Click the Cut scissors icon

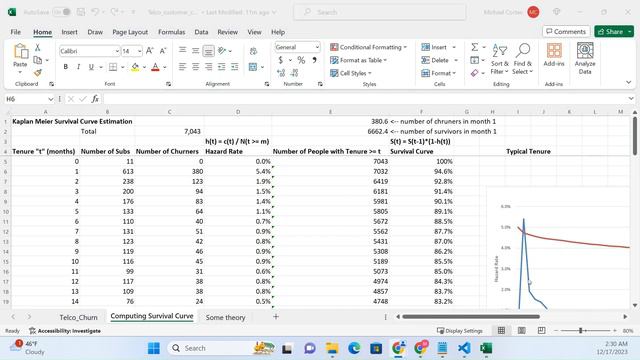[x=38, y=48]
